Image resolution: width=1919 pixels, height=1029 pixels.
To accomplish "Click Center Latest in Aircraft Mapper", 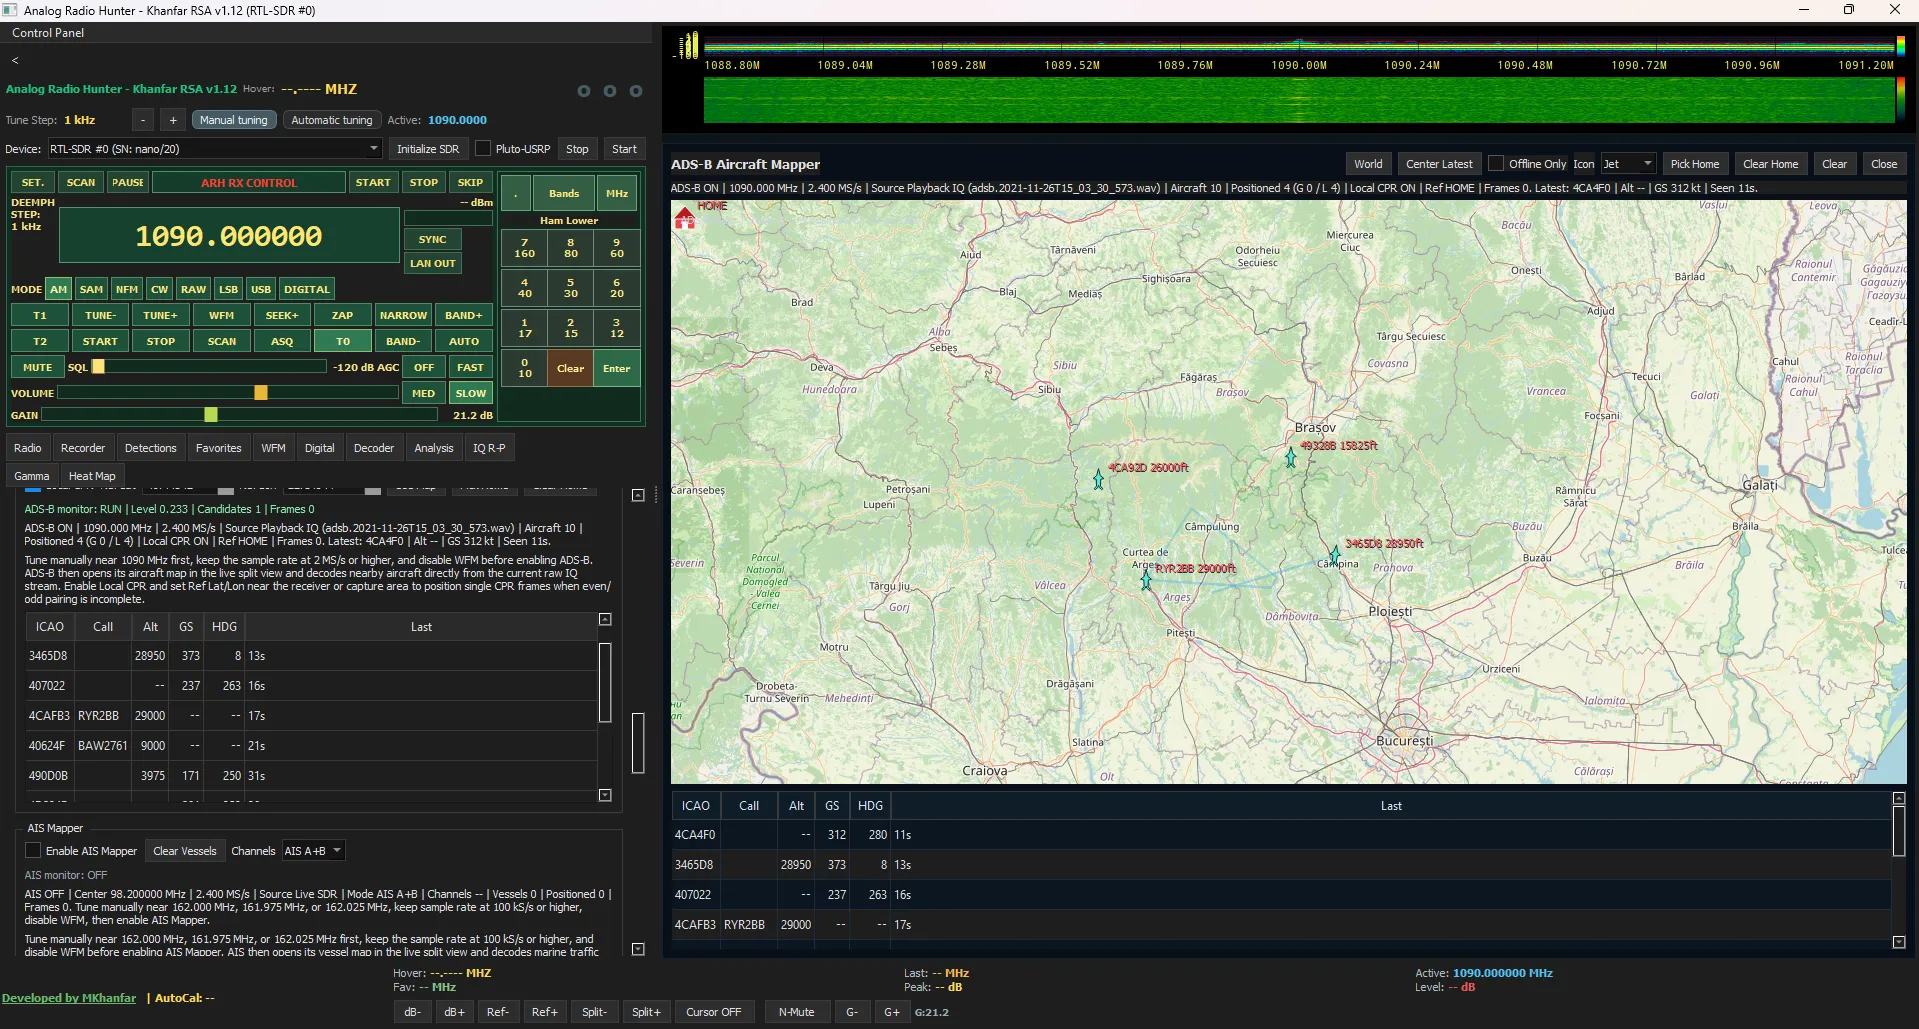I will click(1439, 164).
